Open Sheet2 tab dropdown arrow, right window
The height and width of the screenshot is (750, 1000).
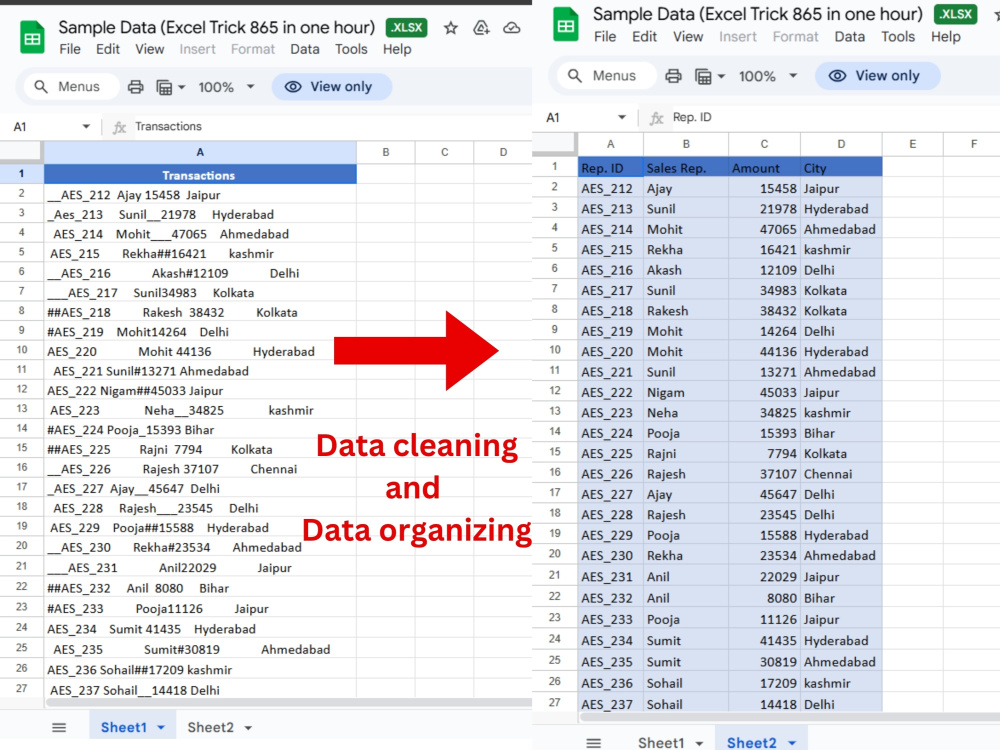click(x=792, y=743)
